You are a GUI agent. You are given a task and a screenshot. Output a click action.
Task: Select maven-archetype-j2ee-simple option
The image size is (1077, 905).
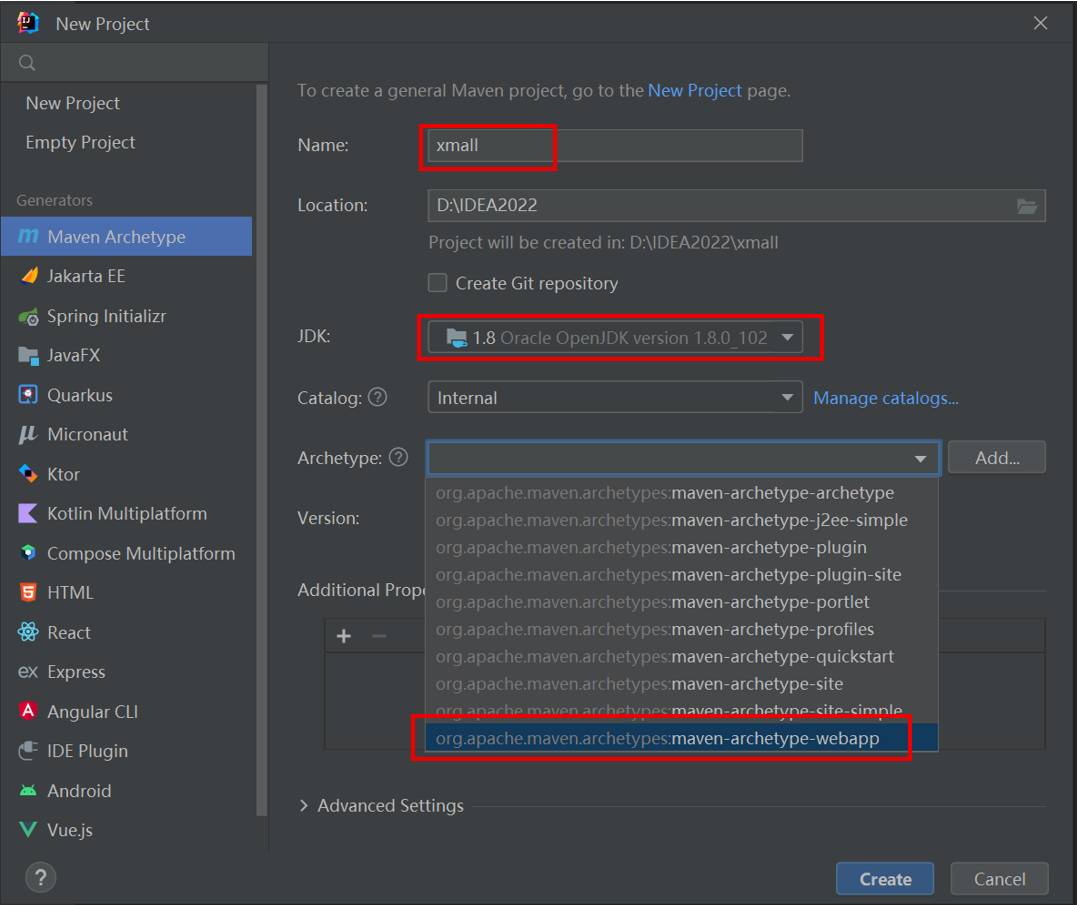[681, 520]
